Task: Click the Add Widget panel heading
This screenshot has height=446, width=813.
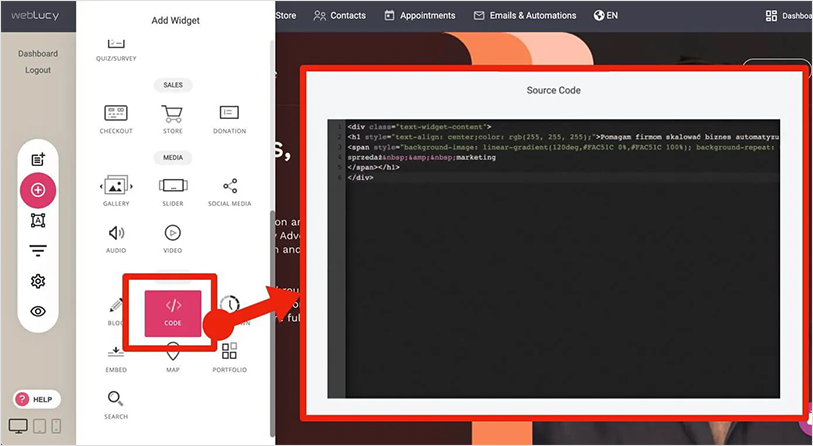Action: [x=175, y=20]
